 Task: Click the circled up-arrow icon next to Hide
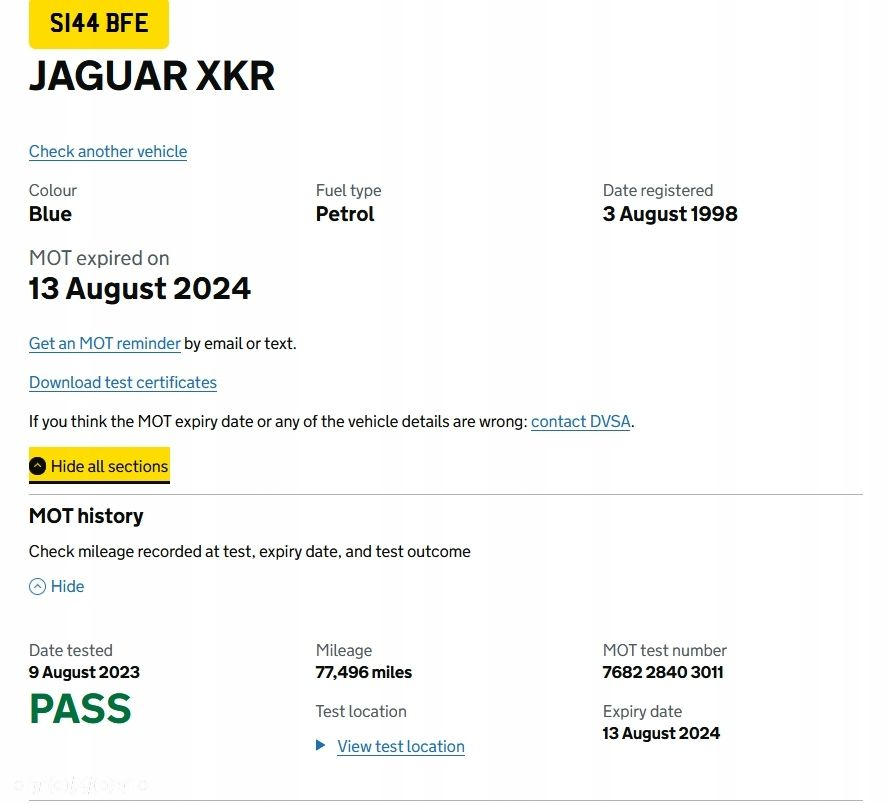click(x=37, y=586)
